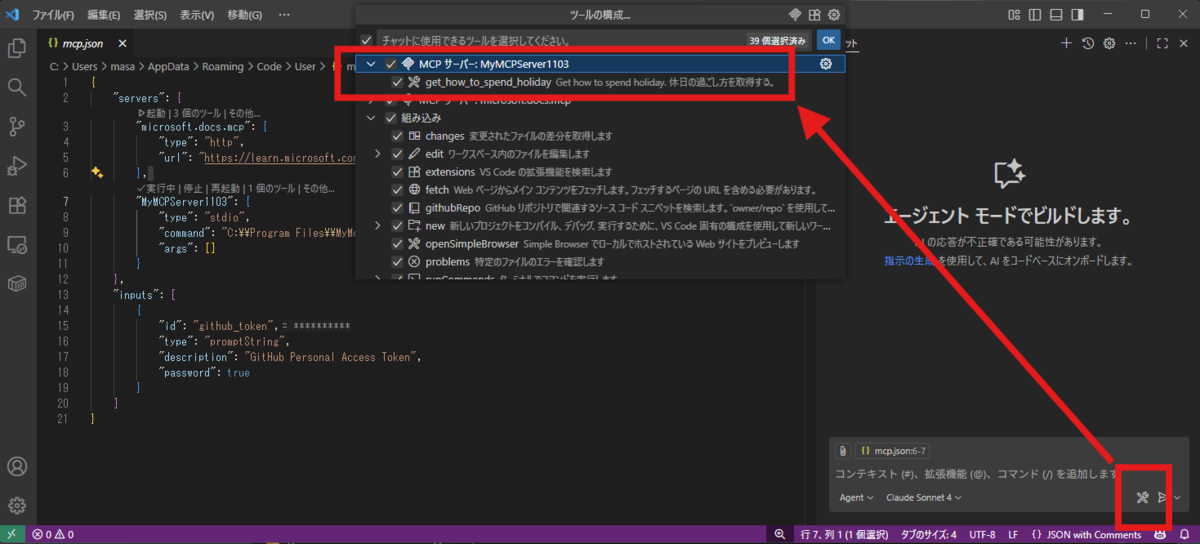Open chat history clock icon
1200x544 pixels.
click(1088, 43)
